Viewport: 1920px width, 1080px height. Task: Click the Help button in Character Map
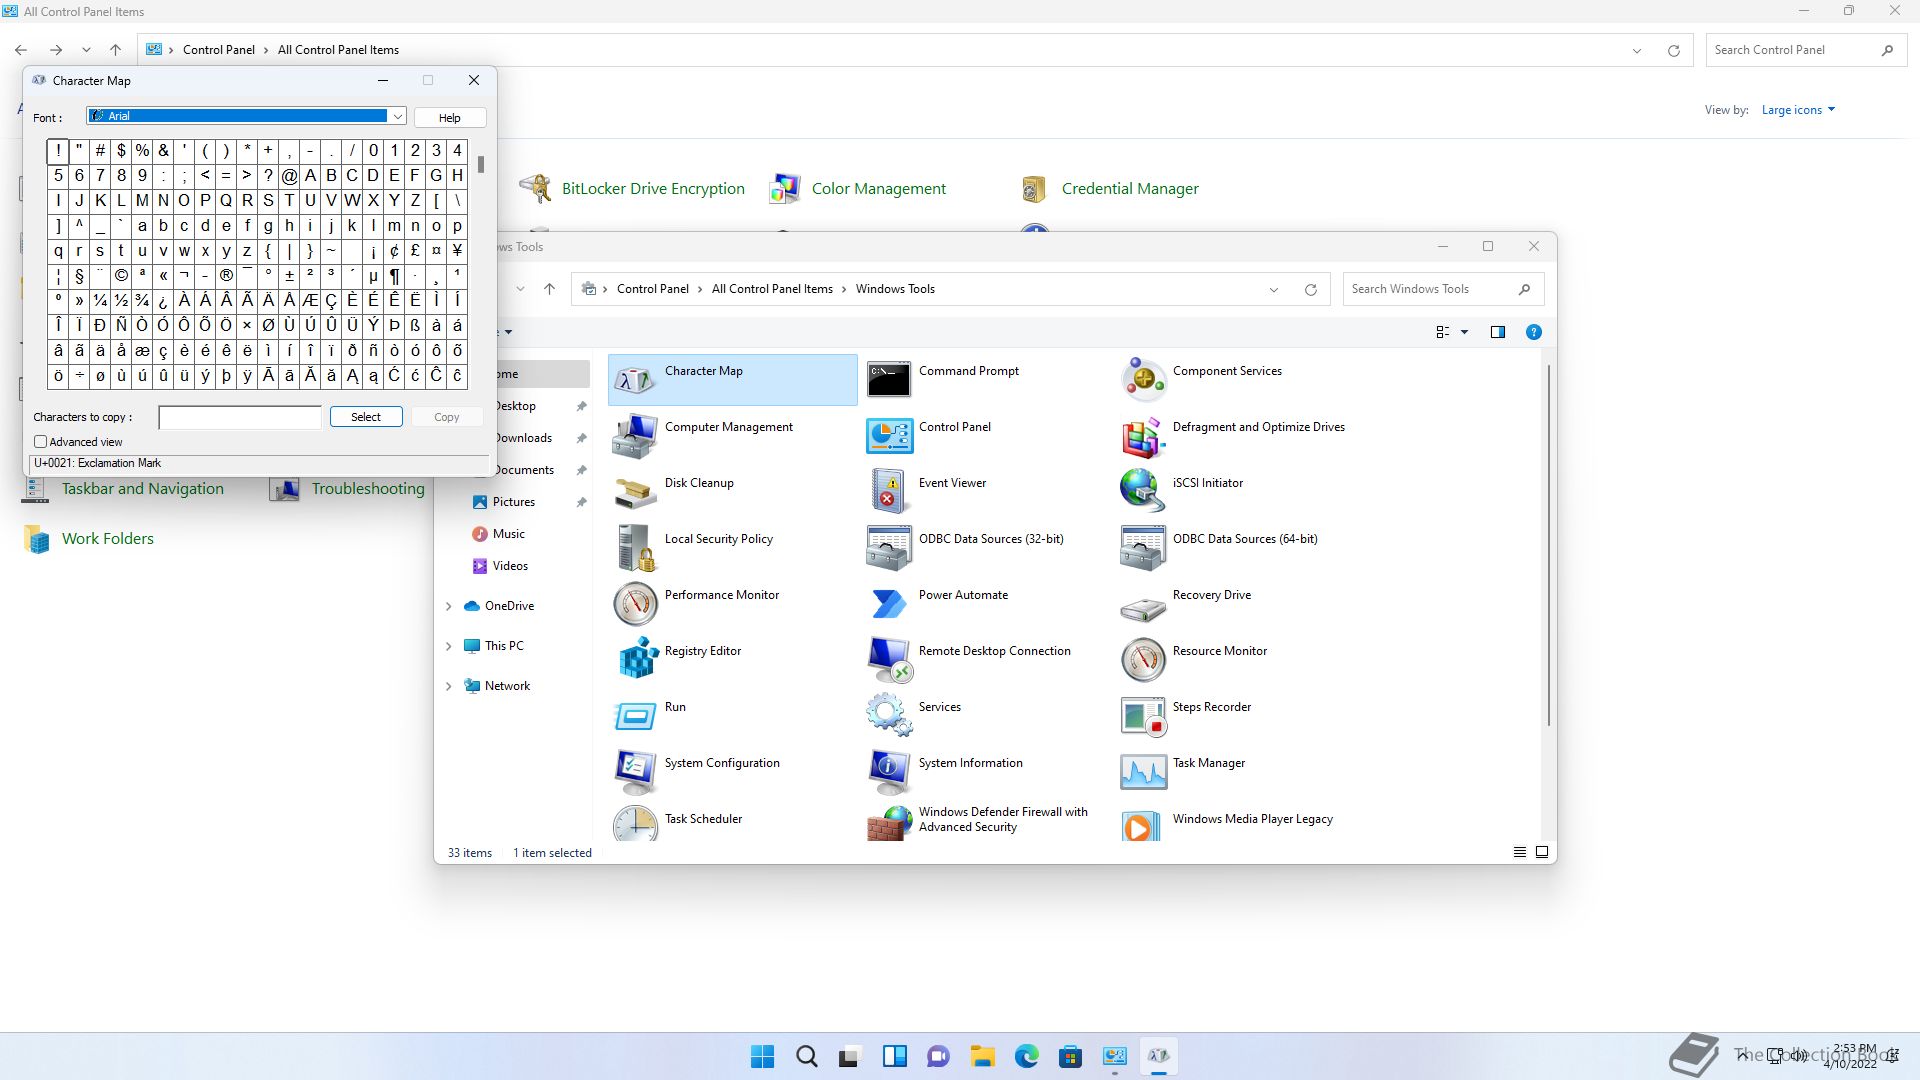(x=450, y=117)
